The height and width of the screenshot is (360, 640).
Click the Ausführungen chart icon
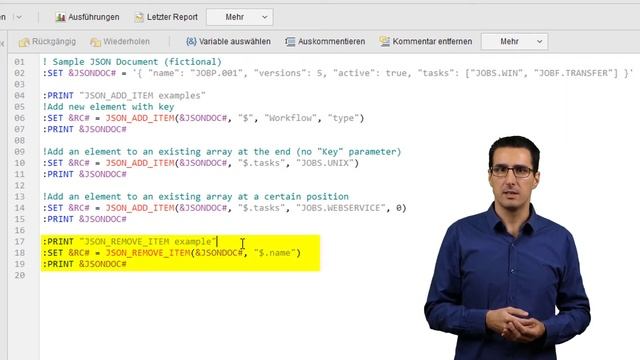(60, 17)
